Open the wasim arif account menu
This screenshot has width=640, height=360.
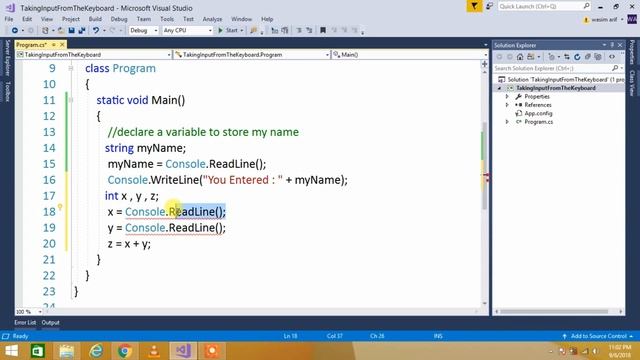(604, 20)
